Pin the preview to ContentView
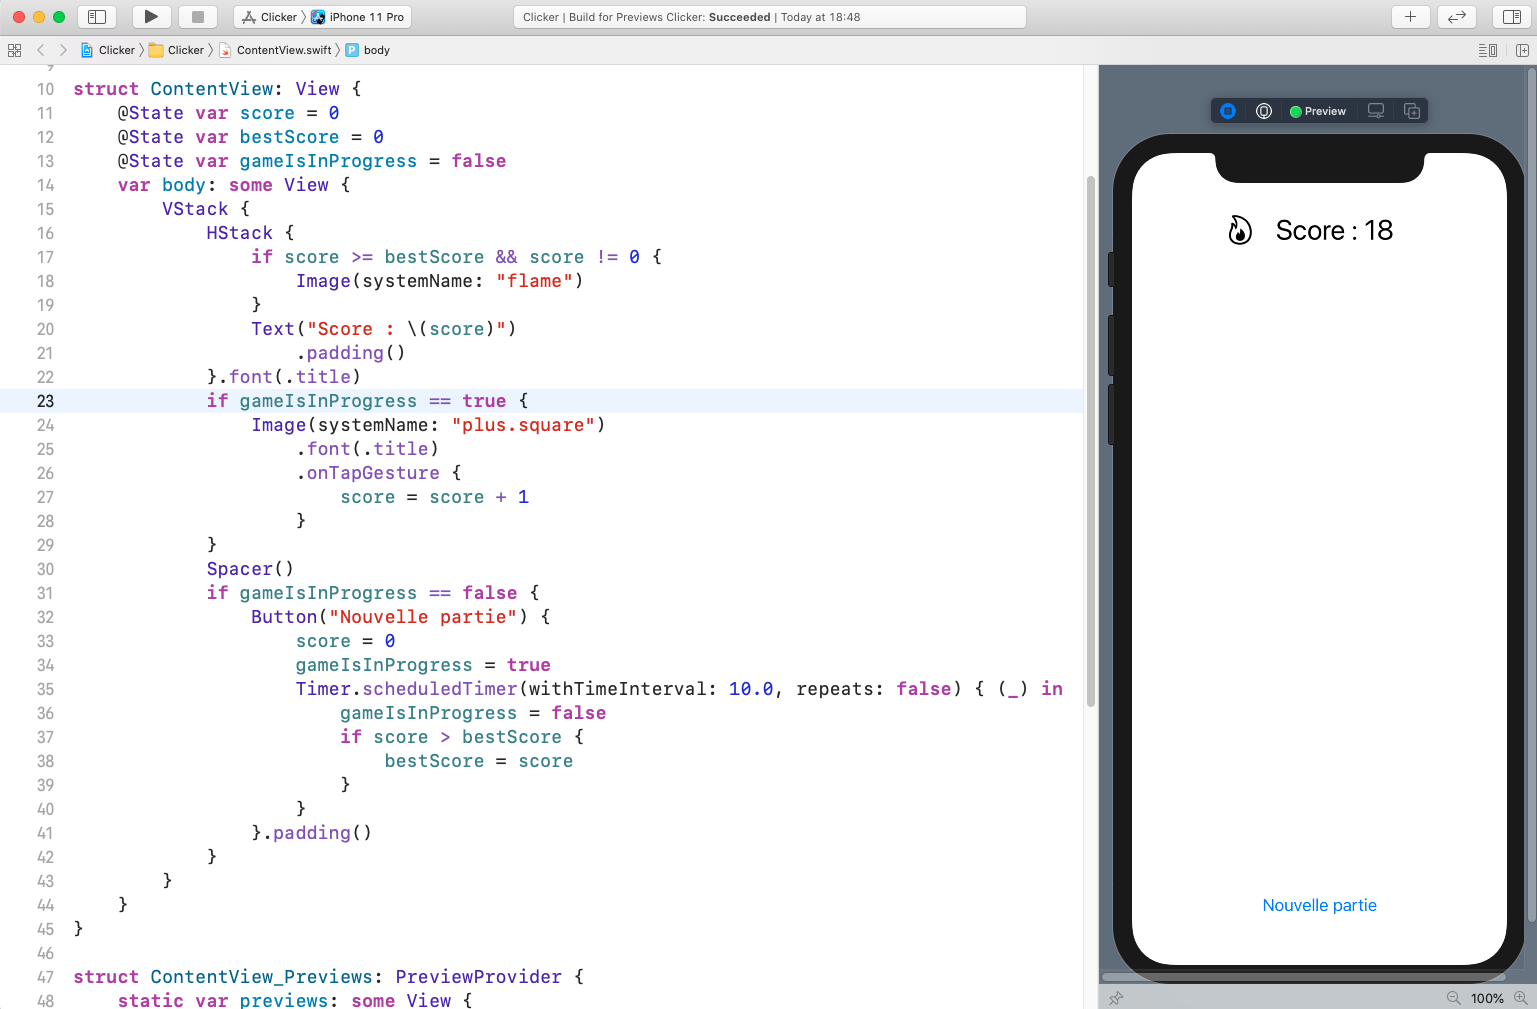Viewport: 1537px width, 1009px height. (x=1115, y=998)
